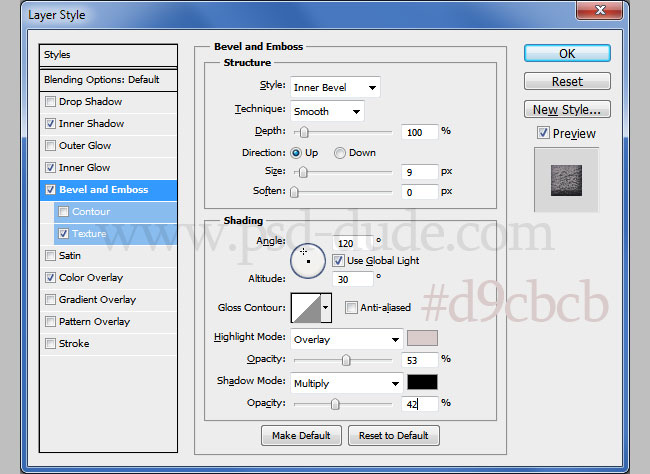
Task: Click the Gloss Contour thumbnail preview
Action: (x=306, y=308)
